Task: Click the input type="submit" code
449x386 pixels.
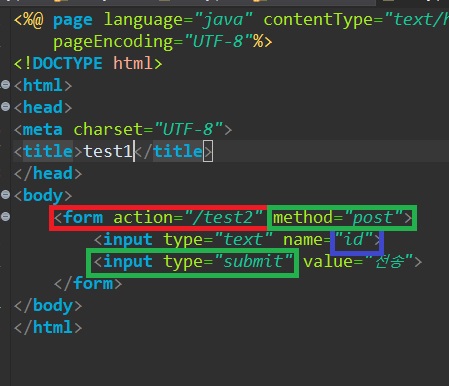Action: point(193,262)
